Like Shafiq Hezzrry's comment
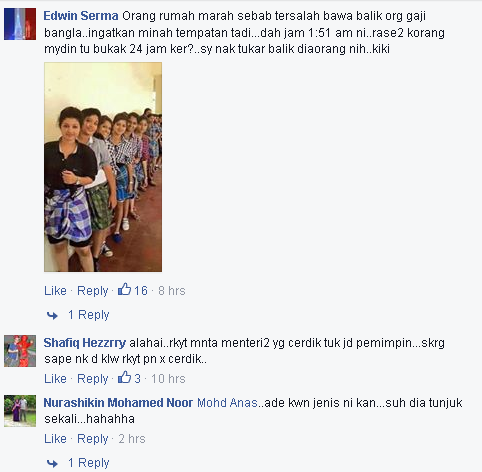The image size is (482, 472). [55, 379]
